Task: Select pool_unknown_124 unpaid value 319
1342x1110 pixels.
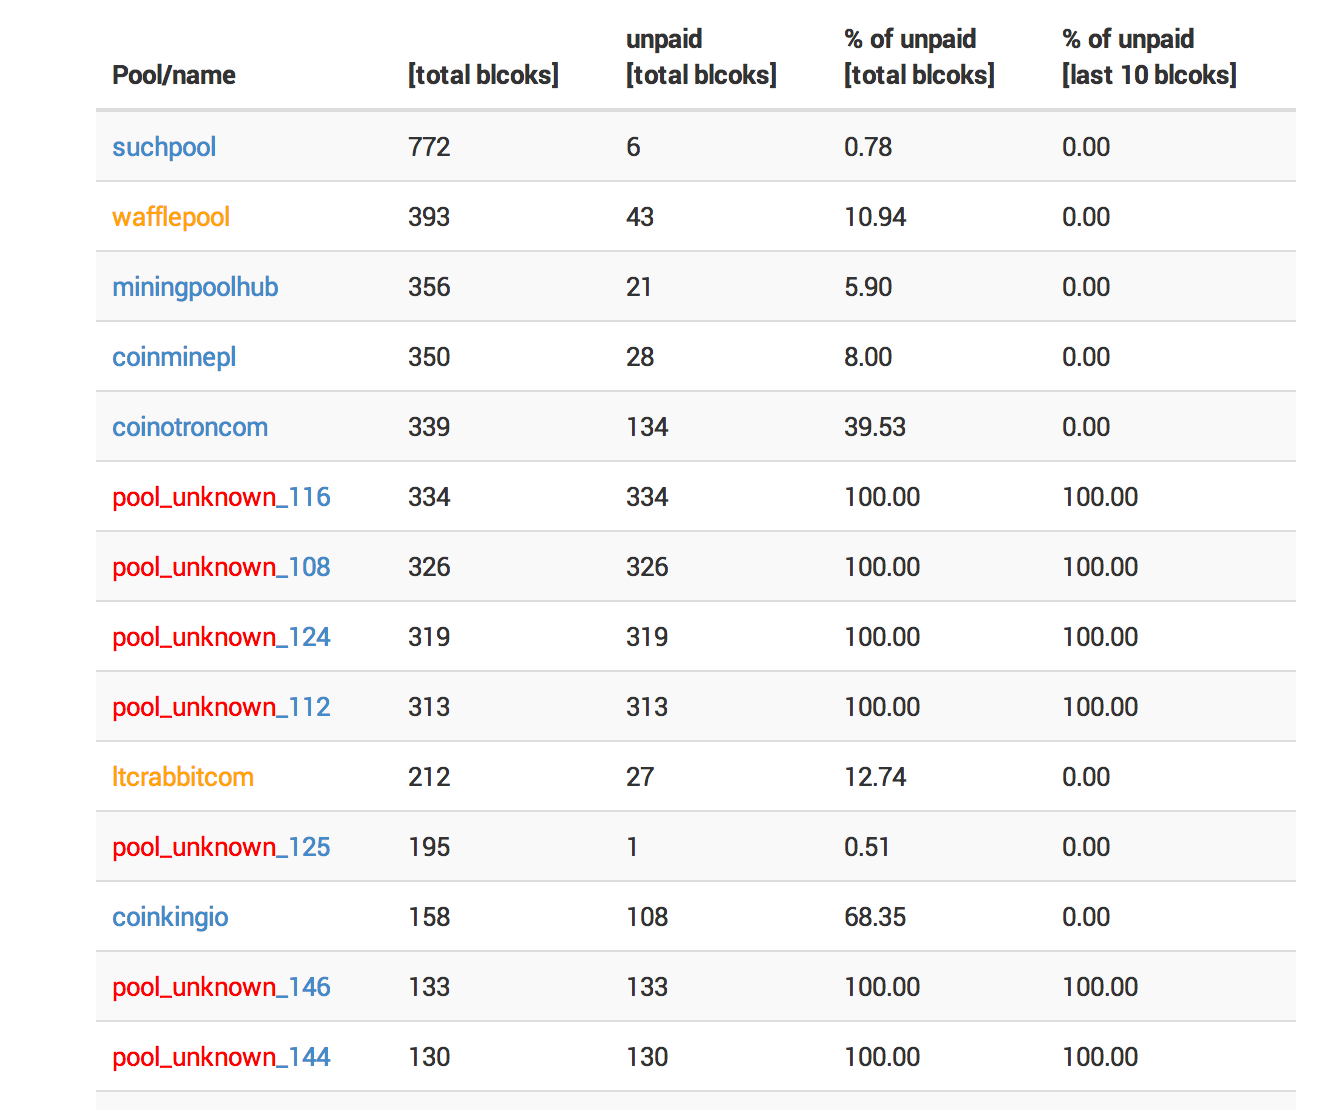Action: pyautogui.click(x=647, y=637)
